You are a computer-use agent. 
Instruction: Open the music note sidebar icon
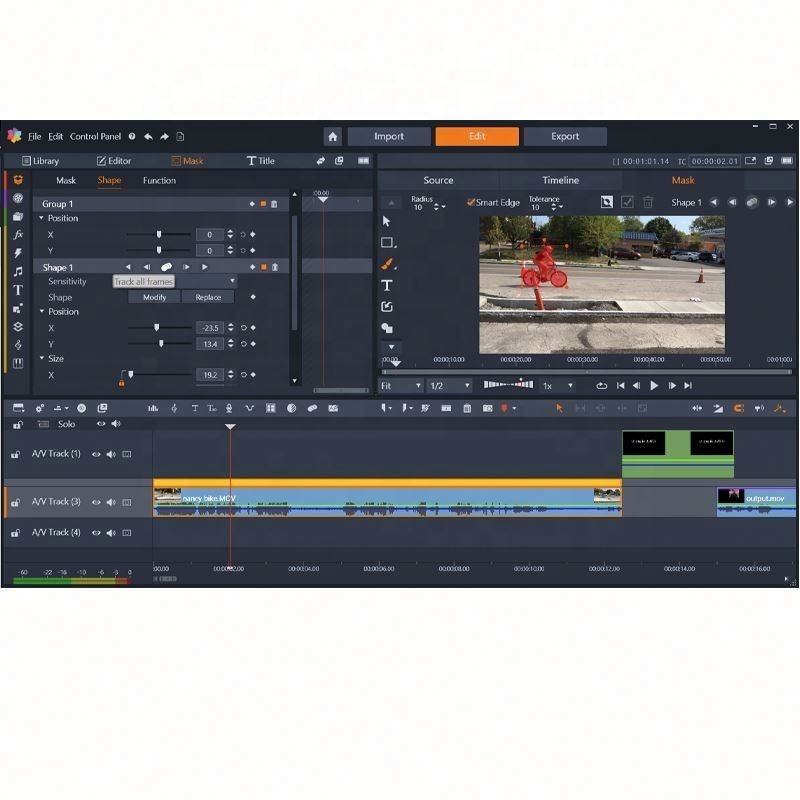pyautogui.click(x=18, y=271)
